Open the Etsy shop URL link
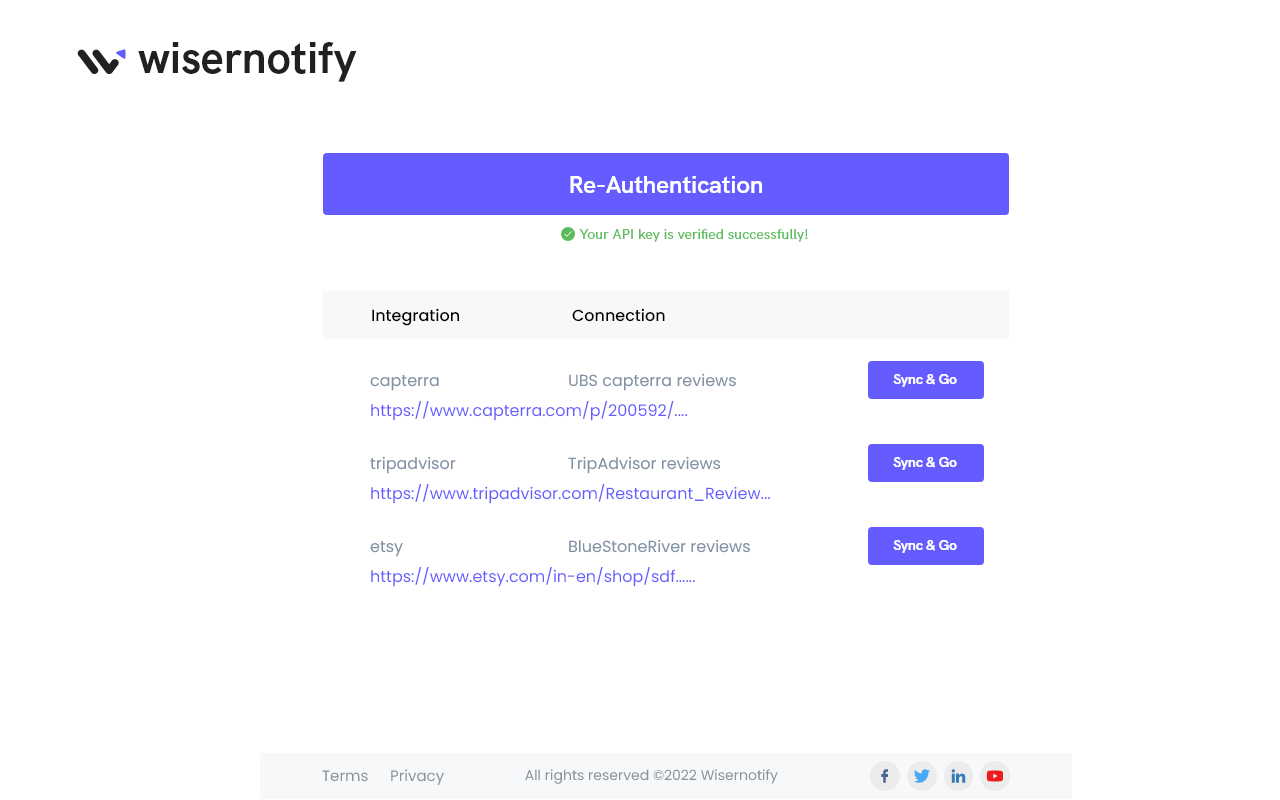The image size is (1280, 800). tap(532, 576)
